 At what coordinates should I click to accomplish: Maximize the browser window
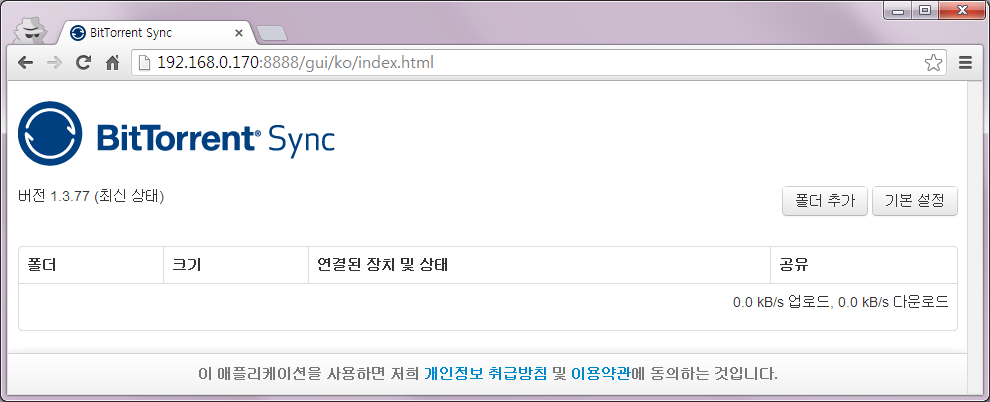coord(925,11)
